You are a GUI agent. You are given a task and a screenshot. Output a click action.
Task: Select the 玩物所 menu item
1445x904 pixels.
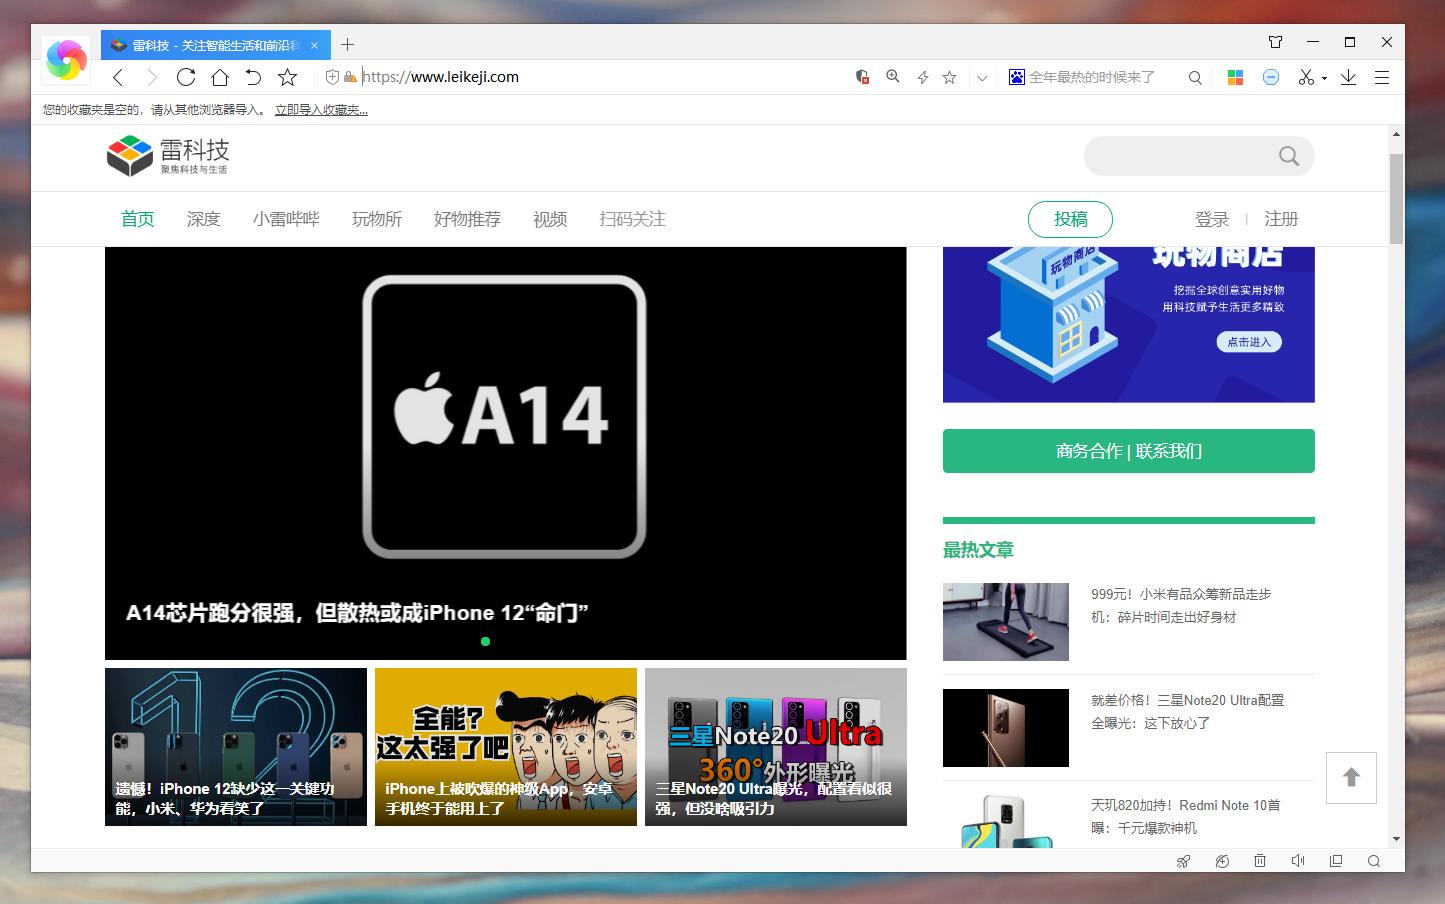pos(376,219)
